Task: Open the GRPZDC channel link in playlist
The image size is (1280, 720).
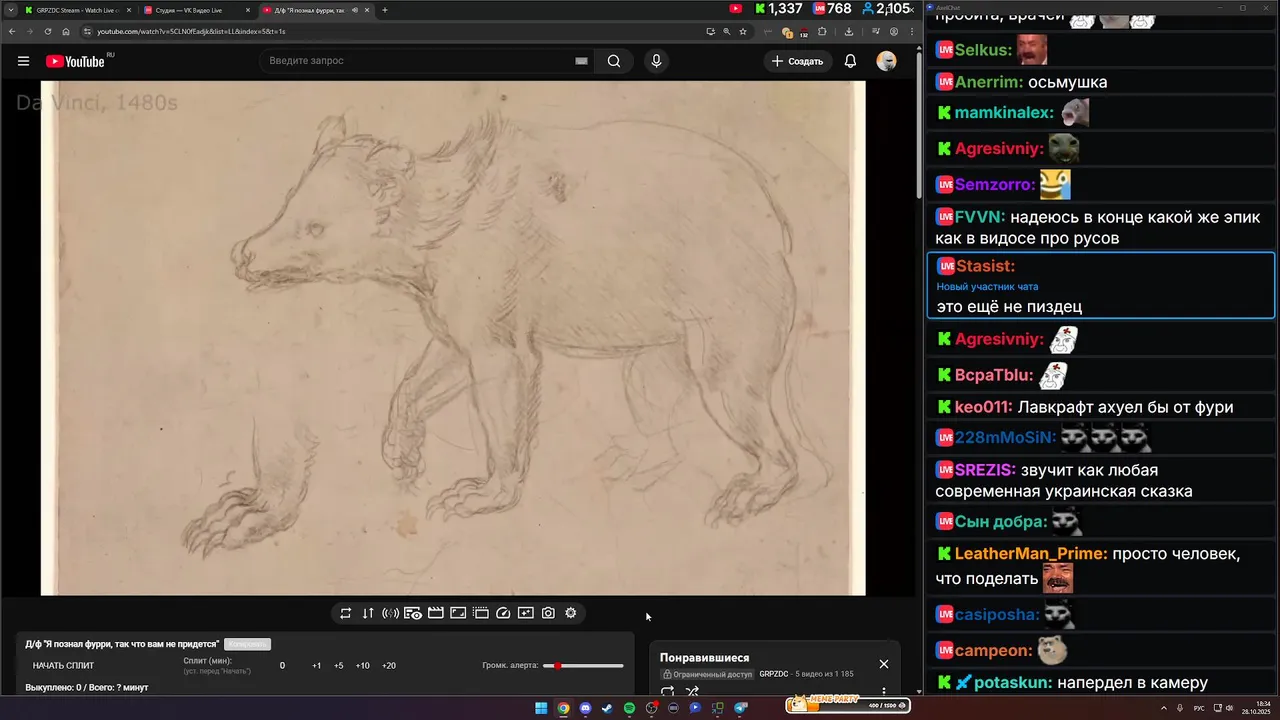Action: [774, 674]
